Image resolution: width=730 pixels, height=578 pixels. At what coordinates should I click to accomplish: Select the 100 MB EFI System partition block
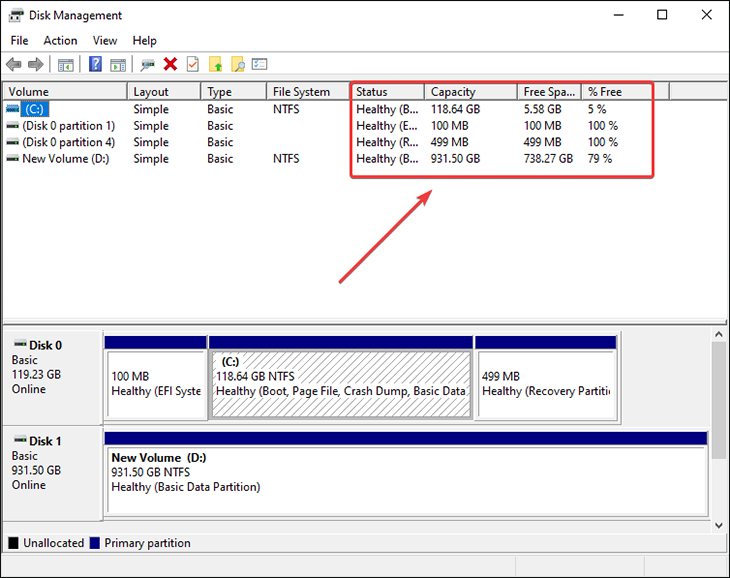tap(155, 384)
